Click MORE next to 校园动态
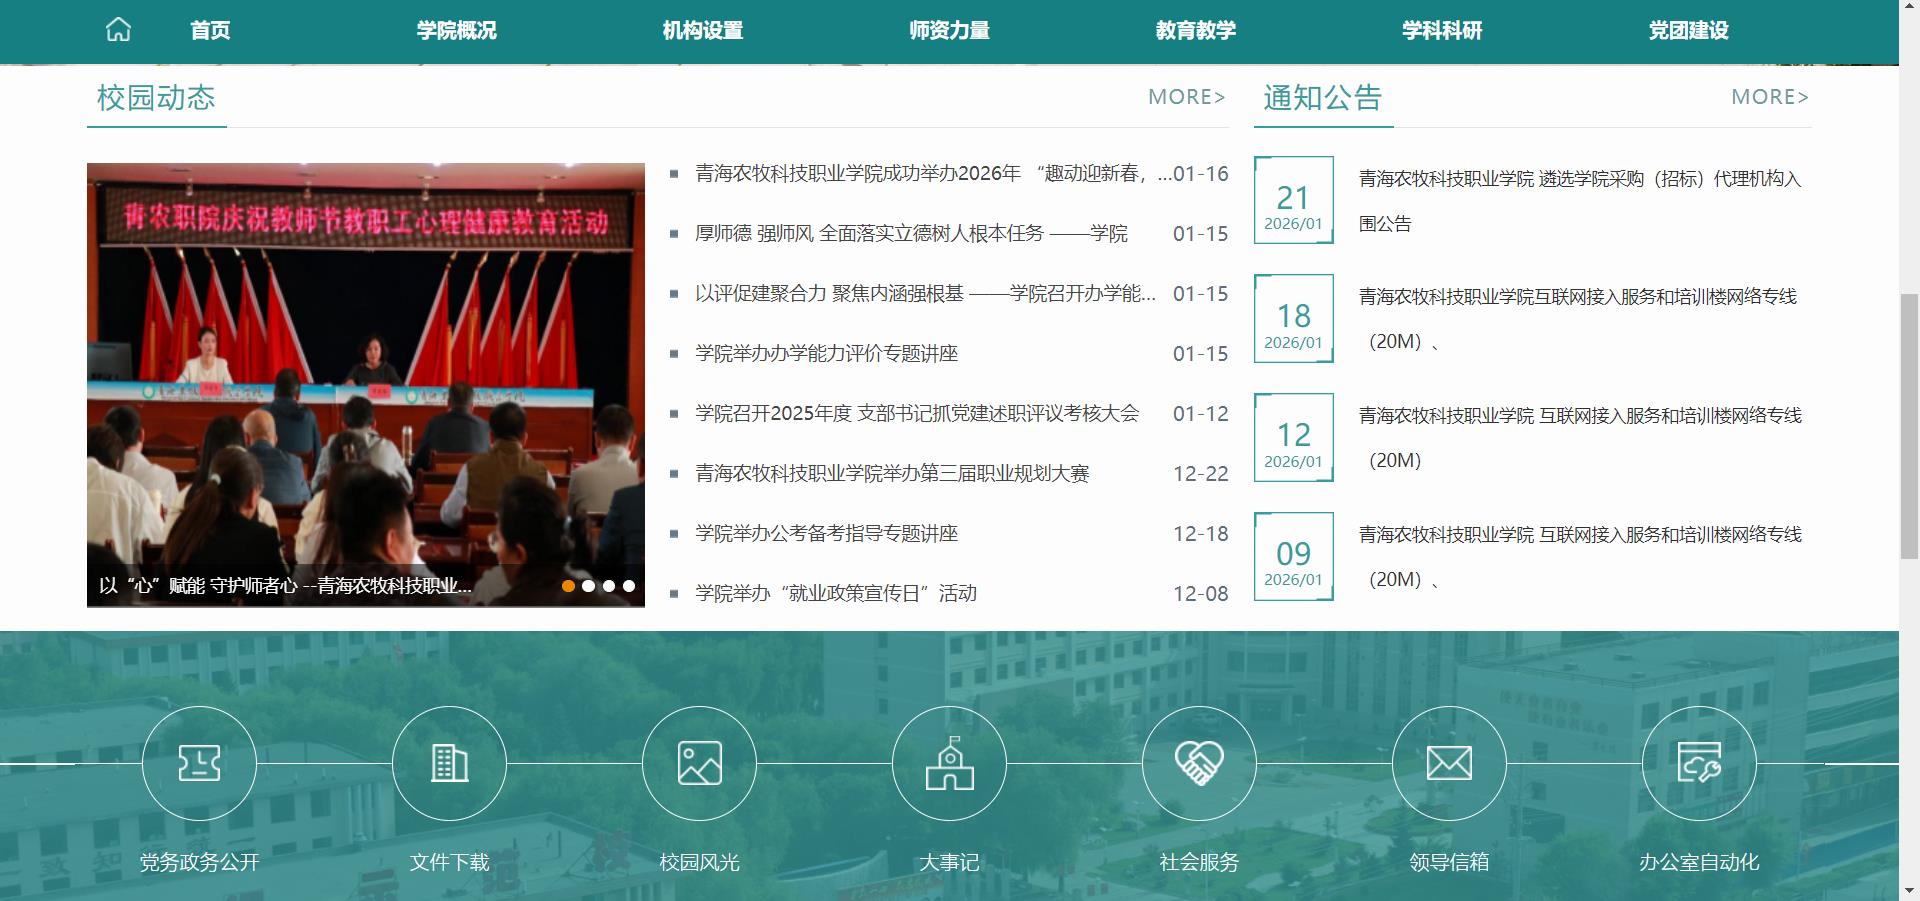 coord(1187,96)
